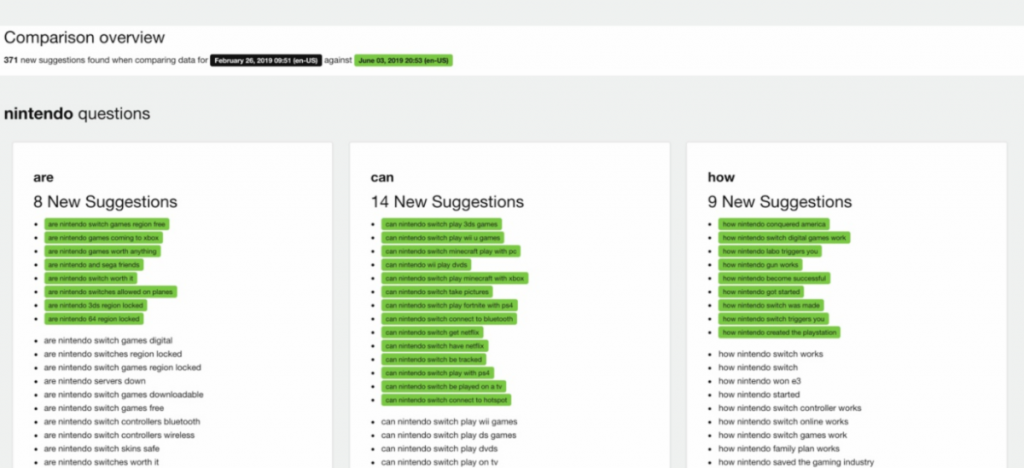The image size is (1024, 468).
Task: Click '14 New Suggestions' heading in can card
Action: click(x=447, y=202)
